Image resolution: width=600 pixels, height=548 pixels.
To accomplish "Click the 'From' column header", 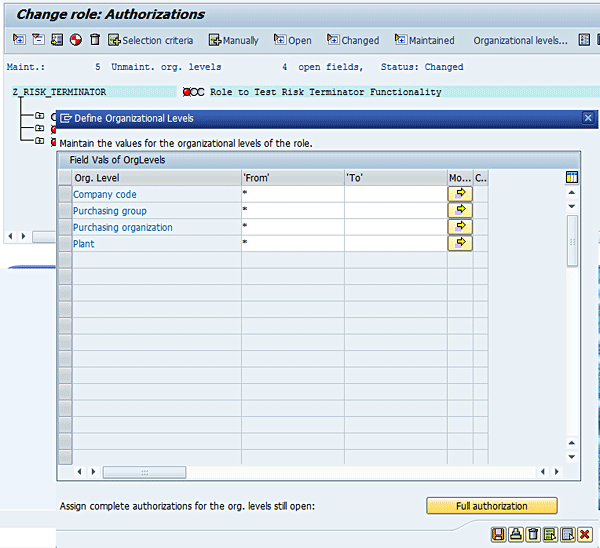I will 293,178.
